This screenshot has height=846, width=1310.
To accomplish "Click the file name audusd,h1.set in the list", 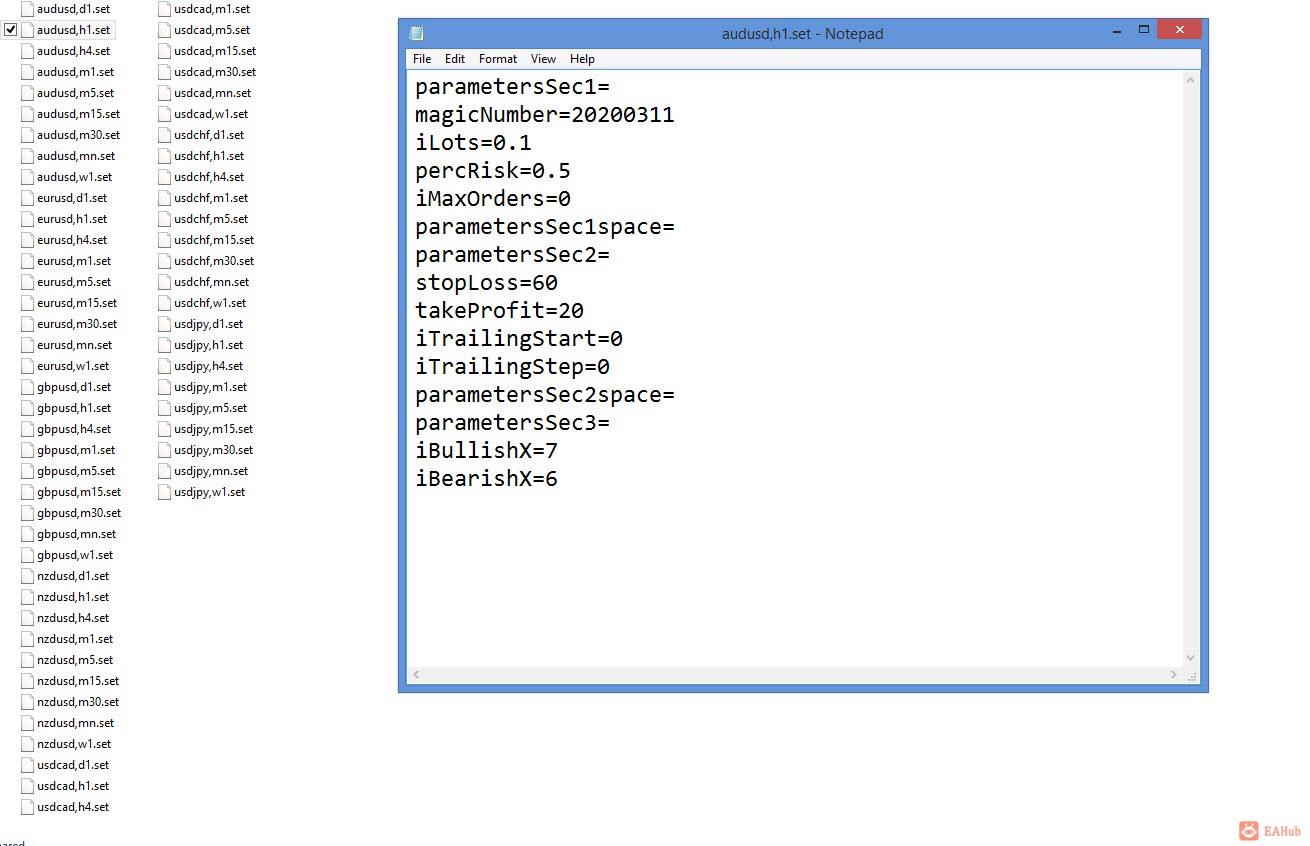I will coord(73,30).
